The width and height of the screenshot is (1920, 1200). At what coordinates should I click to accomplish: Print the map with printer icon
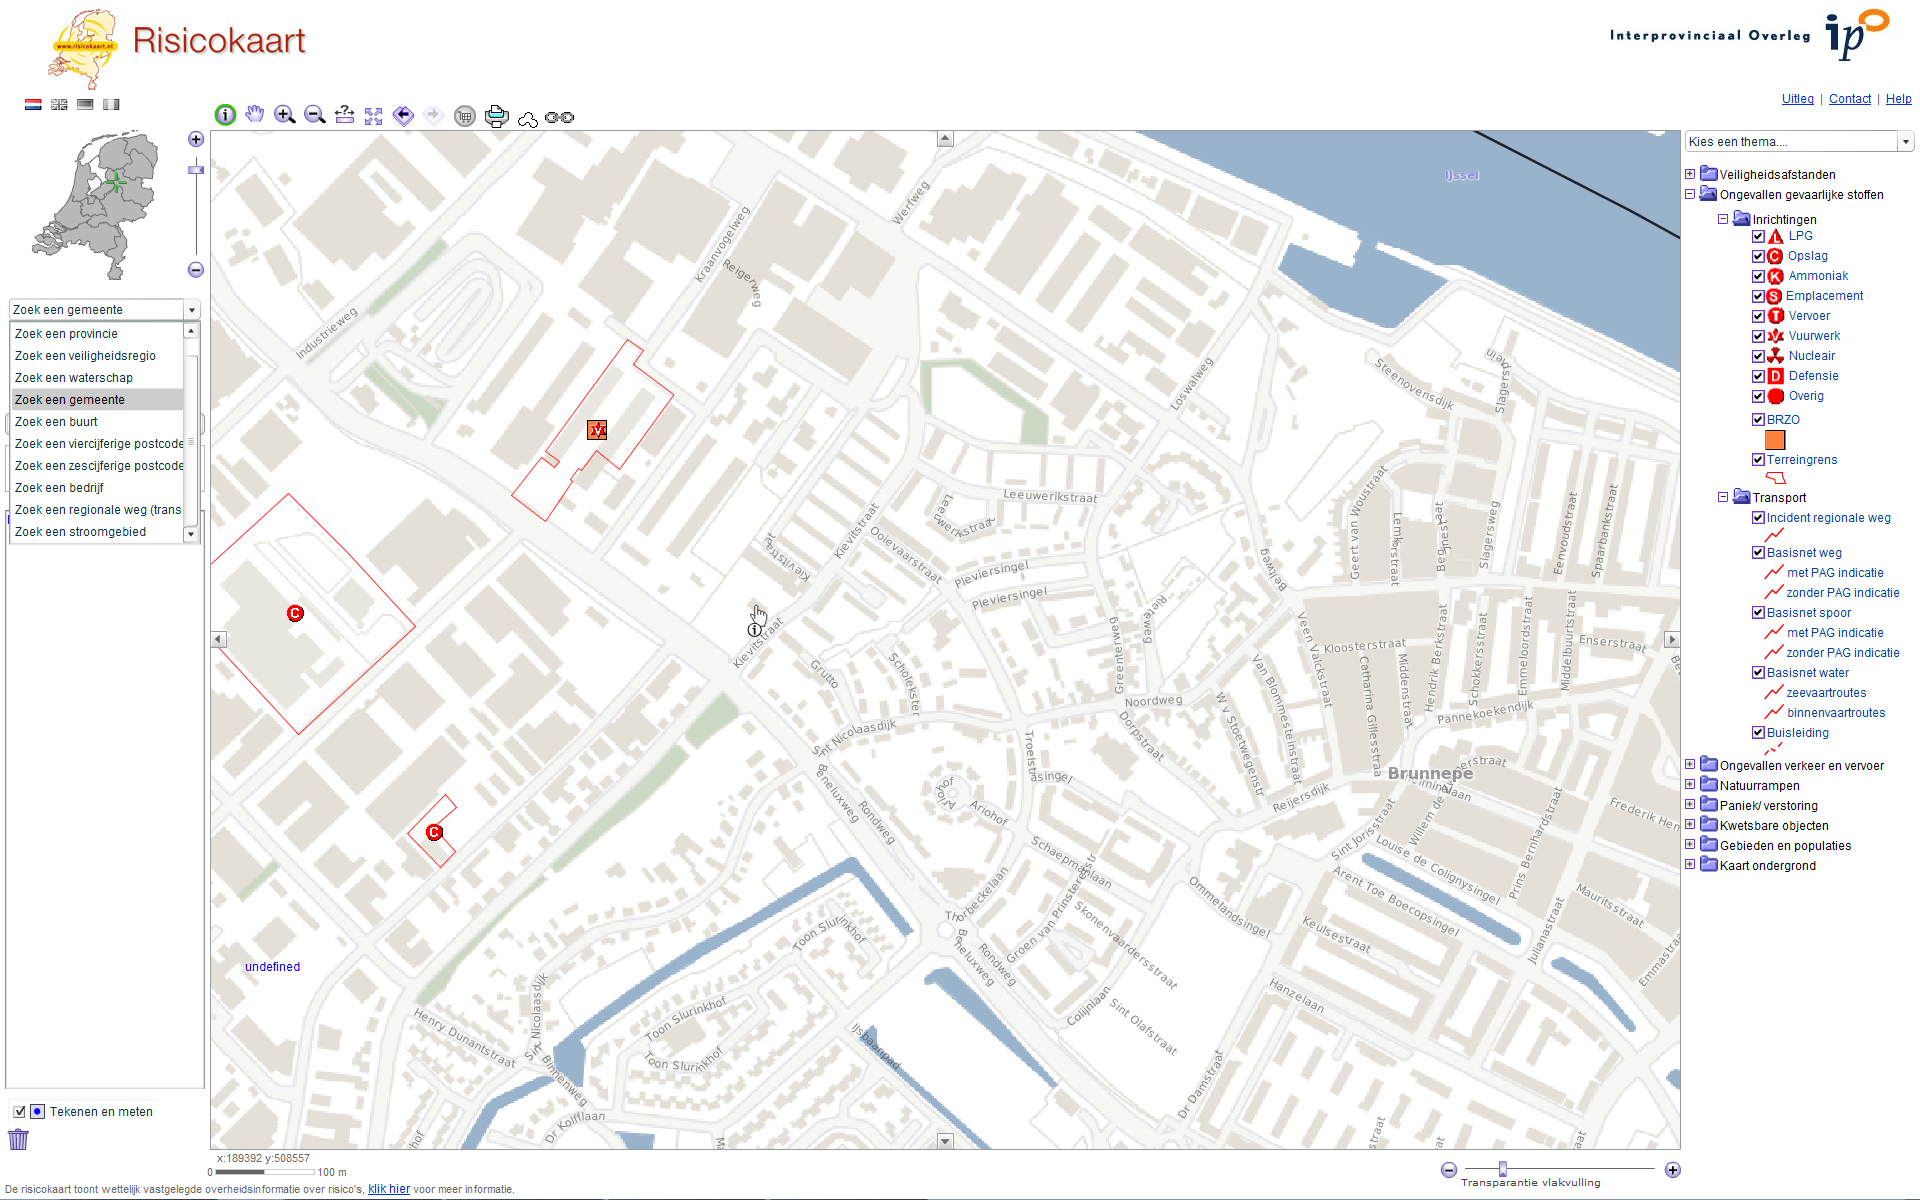point(496,117)
